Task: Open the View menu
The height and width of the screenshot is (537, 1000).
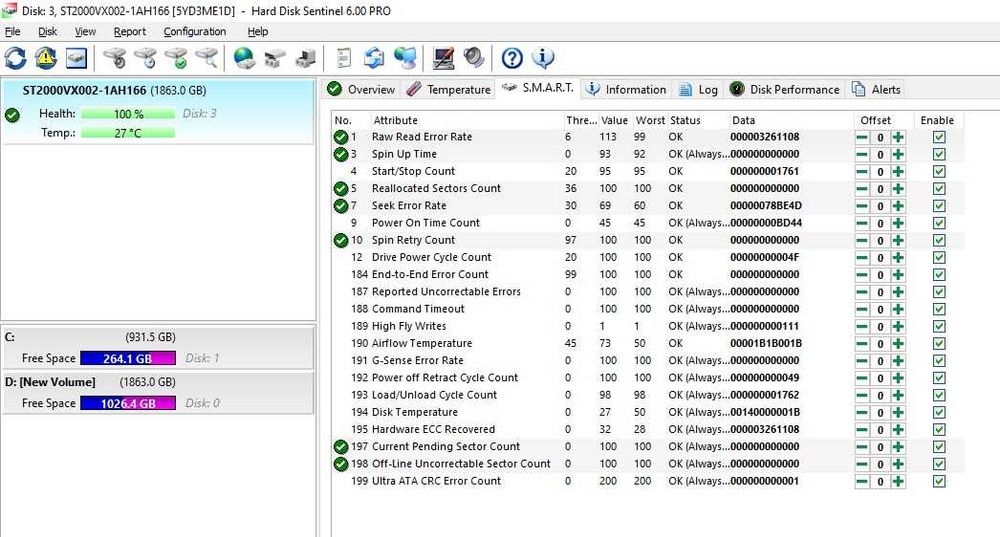Action: click(85, 31)
